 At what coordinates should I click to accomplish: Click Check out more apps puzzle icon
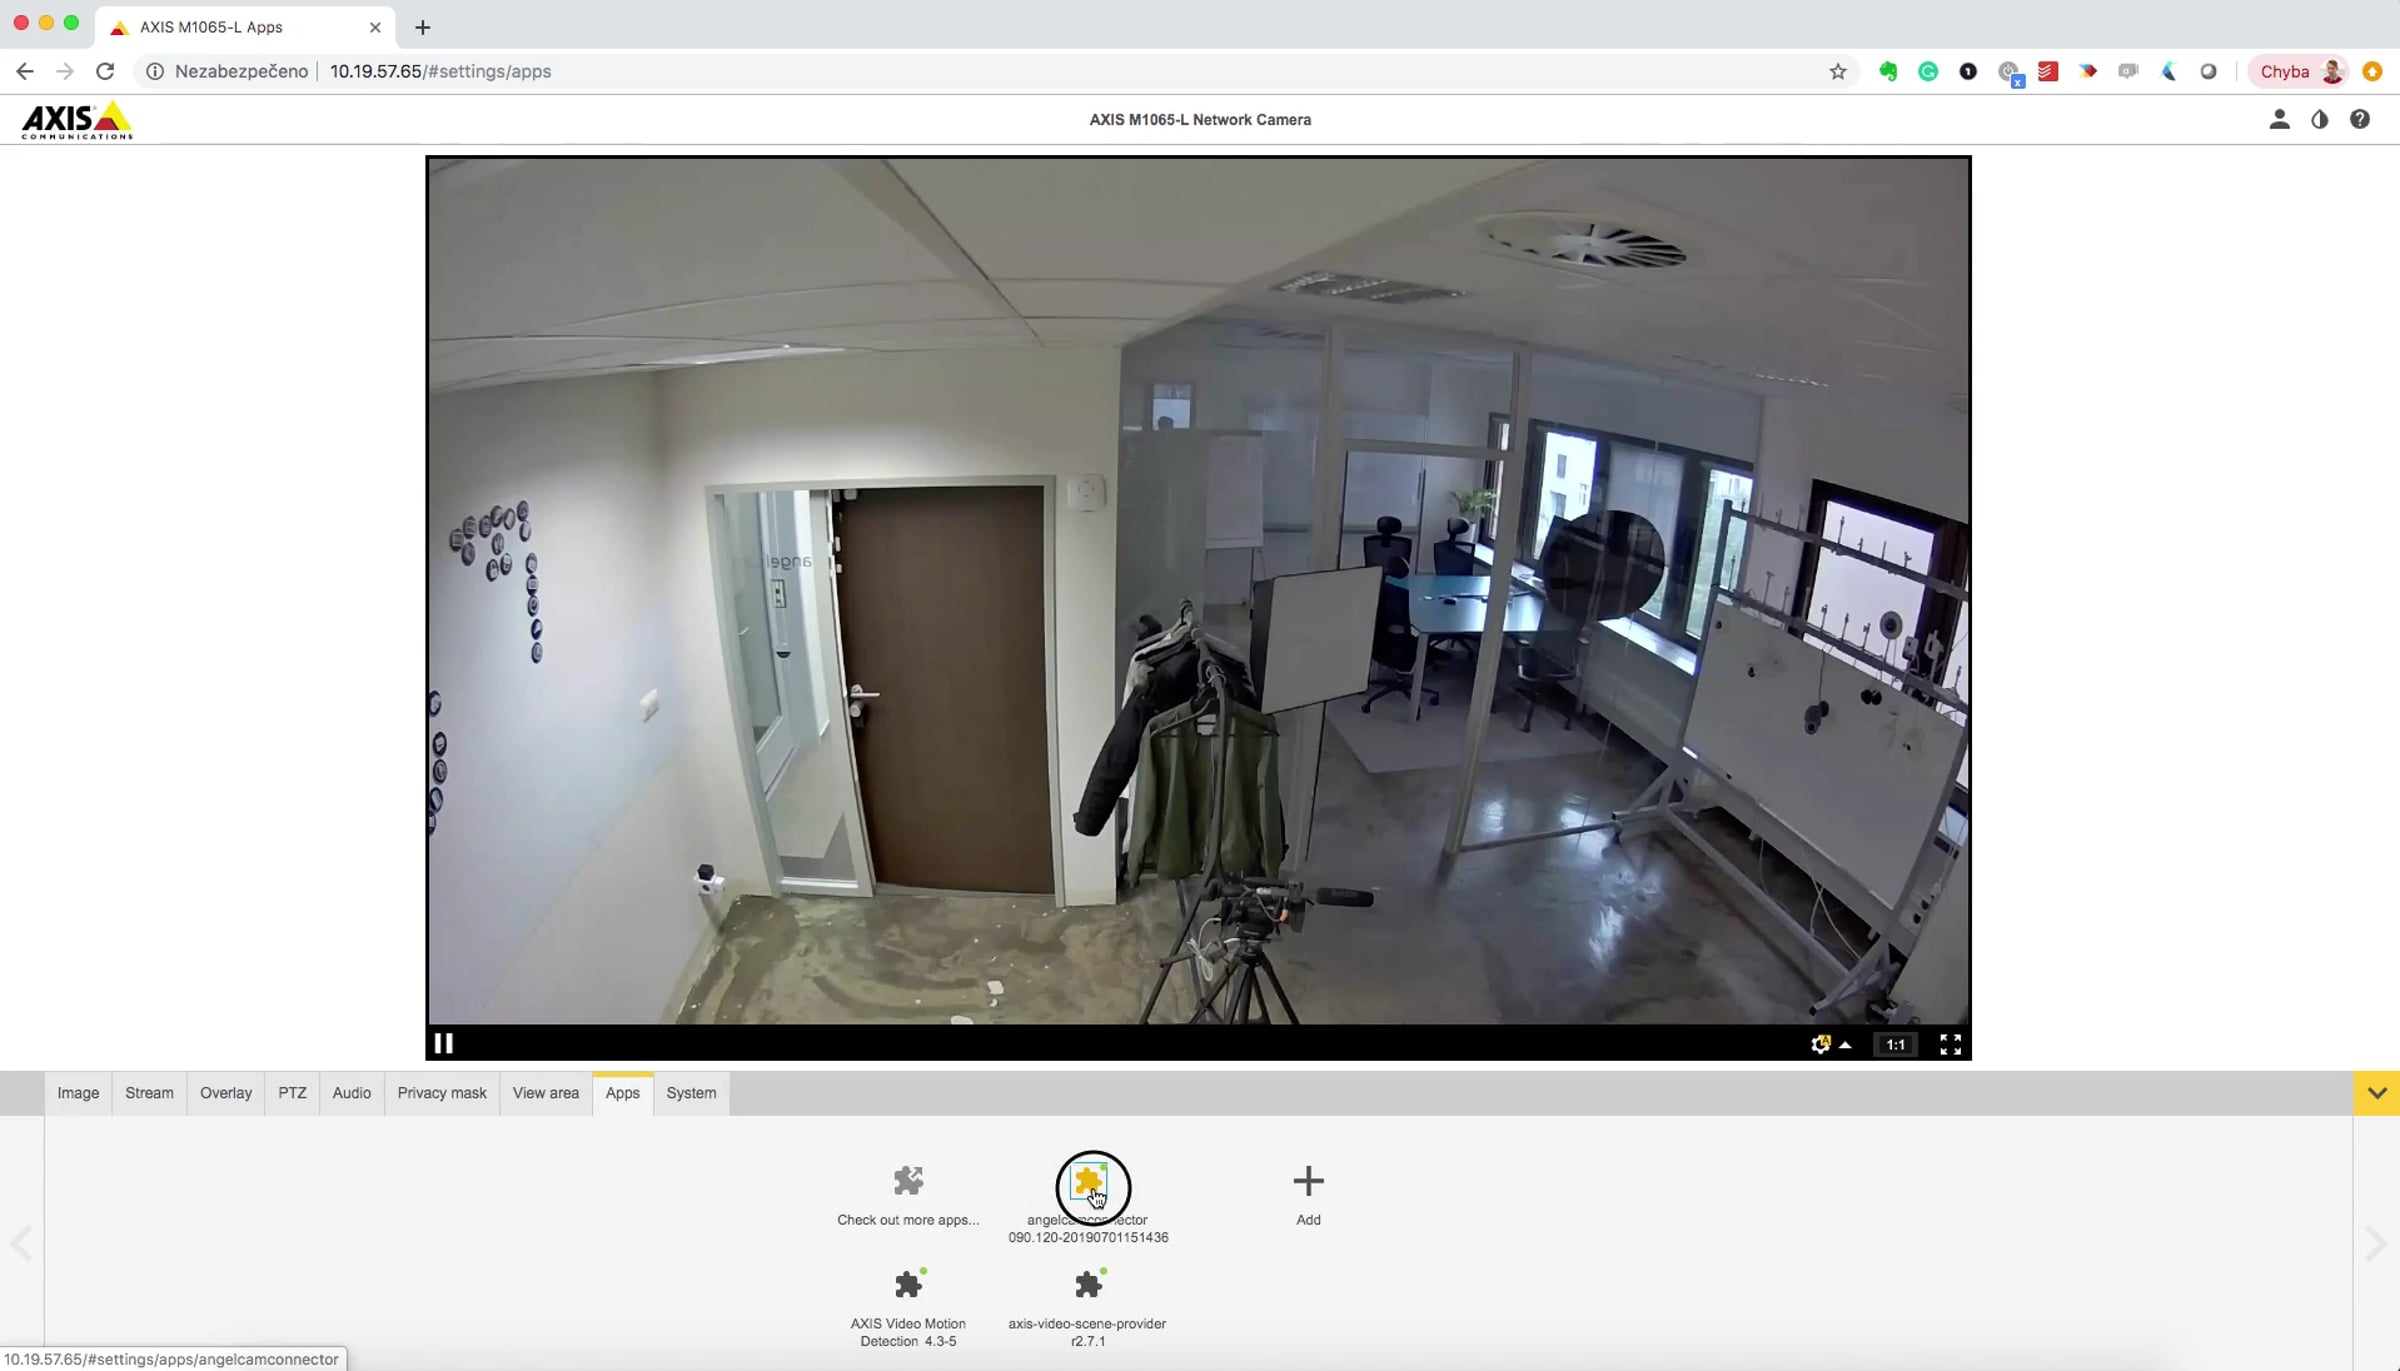point(908,1181)
